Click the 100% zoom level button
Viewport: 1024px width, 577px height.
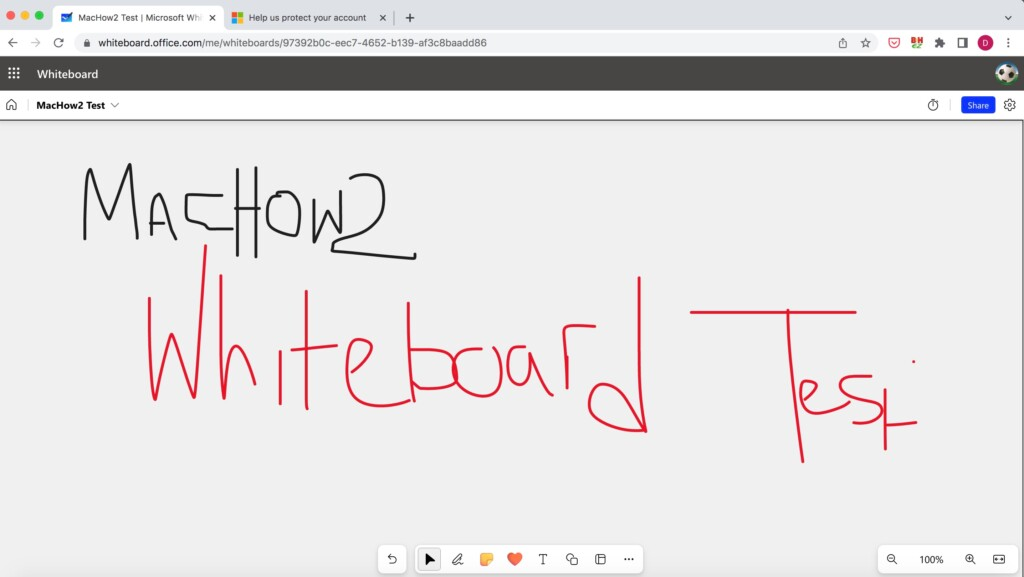[x=931, y=559]
